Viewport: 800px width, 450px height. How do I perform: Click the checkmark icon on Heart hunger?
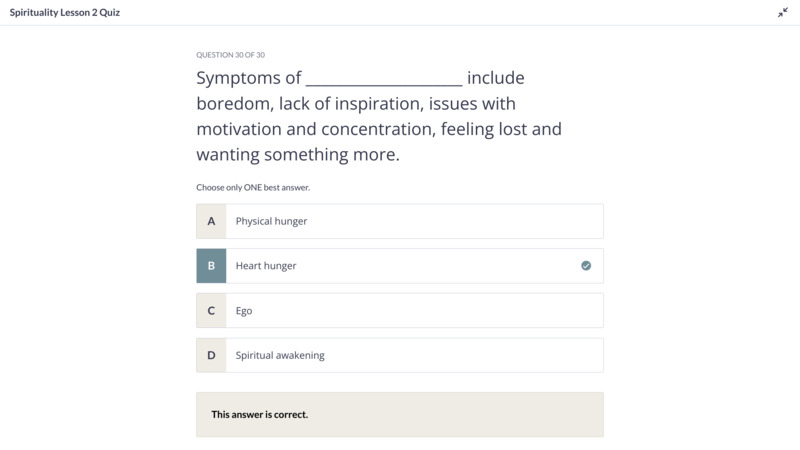tap(586, 265)
